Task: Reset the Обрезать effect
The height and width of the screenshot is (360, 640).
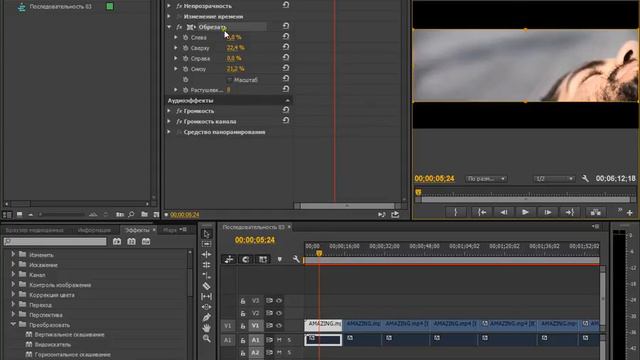Action: (x=286, y=26)
